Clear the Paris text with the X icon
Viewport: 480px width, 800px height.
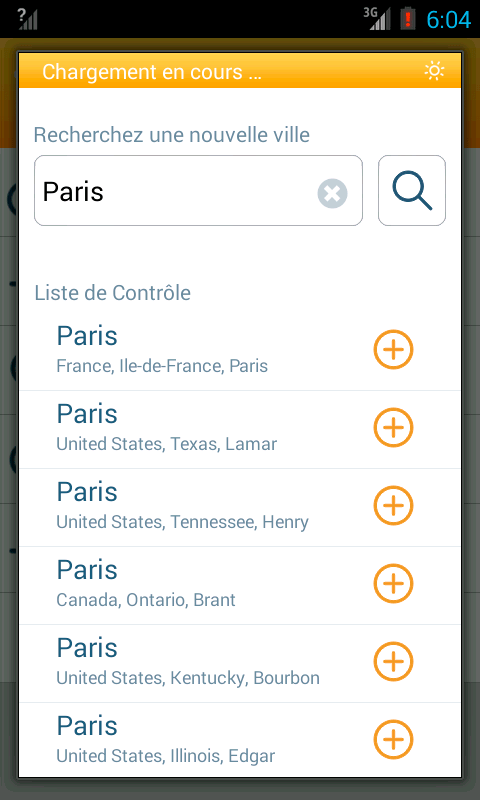point(332,193)
